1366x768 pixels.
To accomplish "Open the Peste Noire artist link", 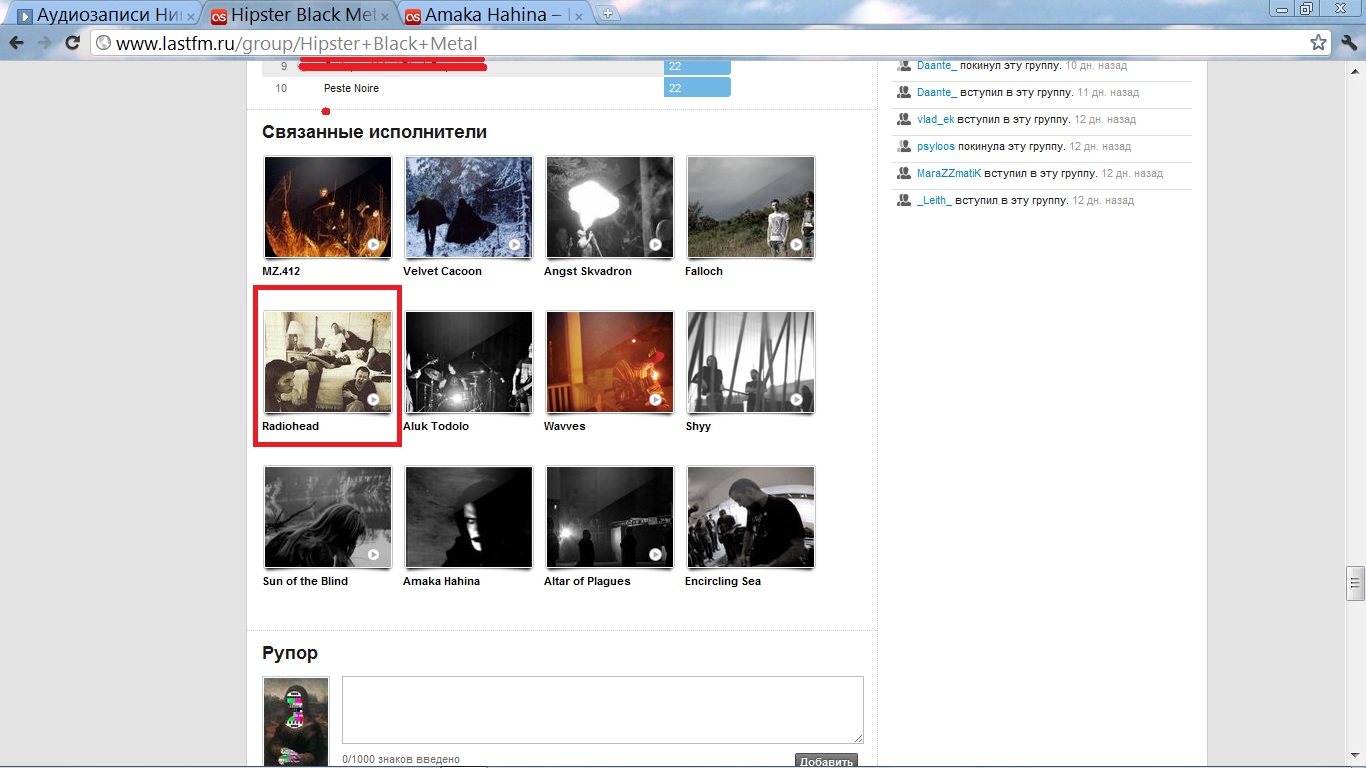I will point(351,88).
